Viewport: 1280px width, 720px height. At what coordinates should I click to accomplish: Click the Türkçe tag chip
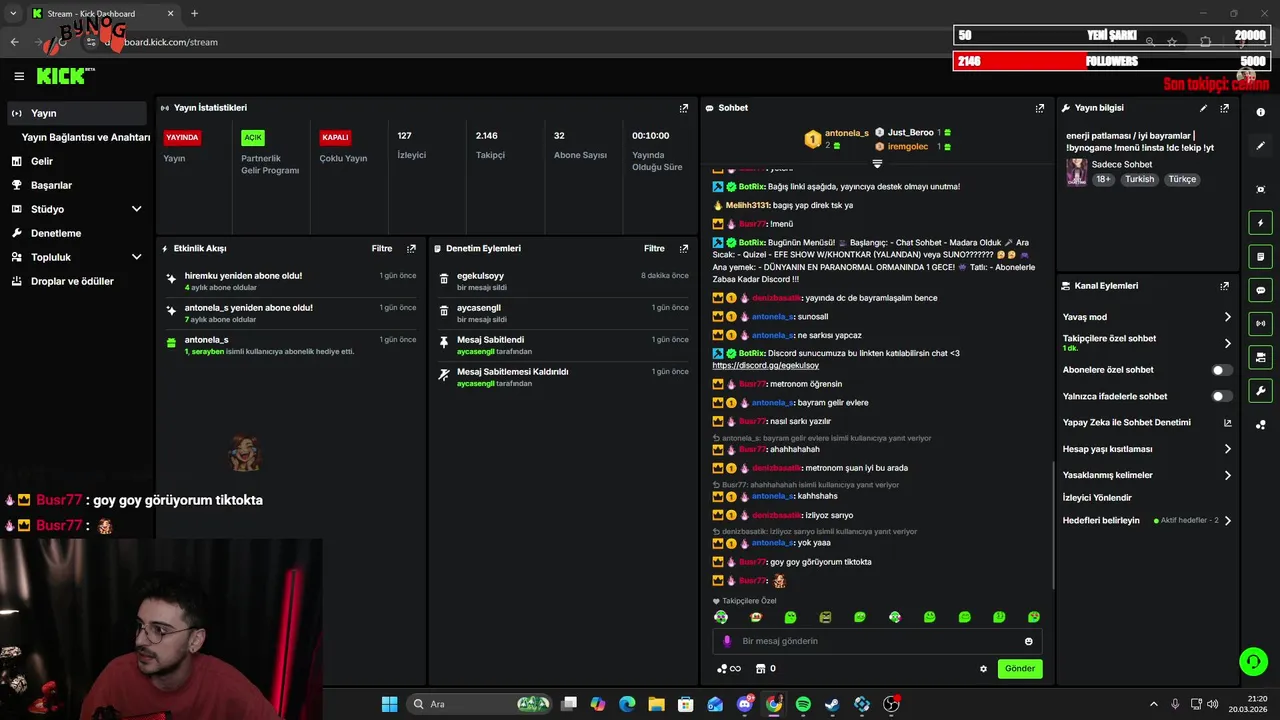point(1182,179)
